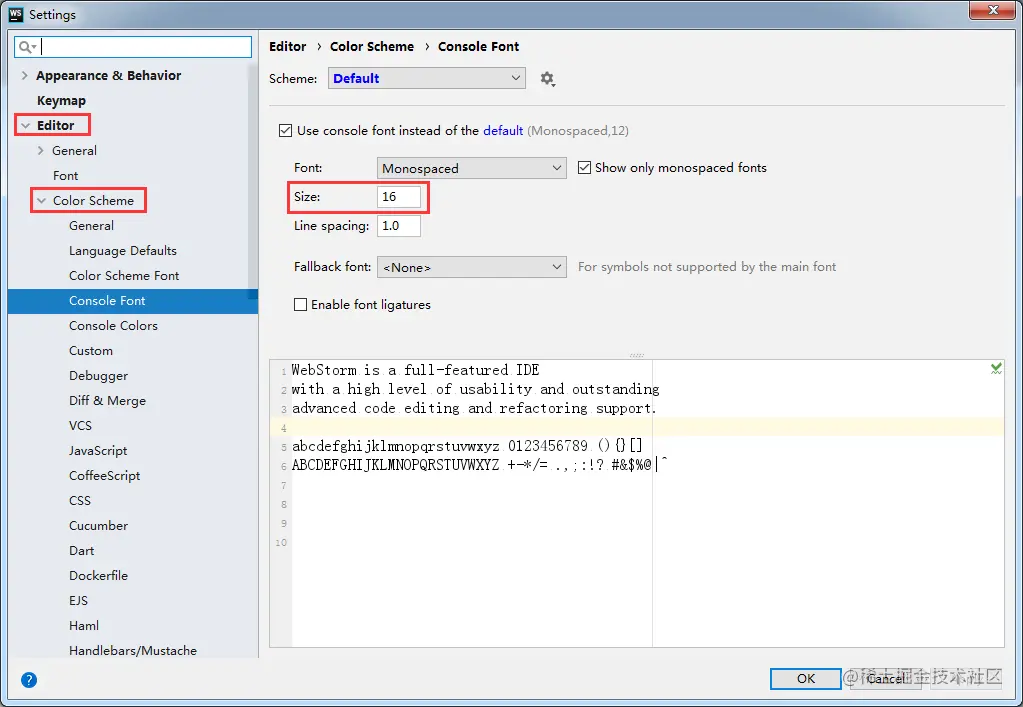Click the preview splitter grip handle

(637, 355)
